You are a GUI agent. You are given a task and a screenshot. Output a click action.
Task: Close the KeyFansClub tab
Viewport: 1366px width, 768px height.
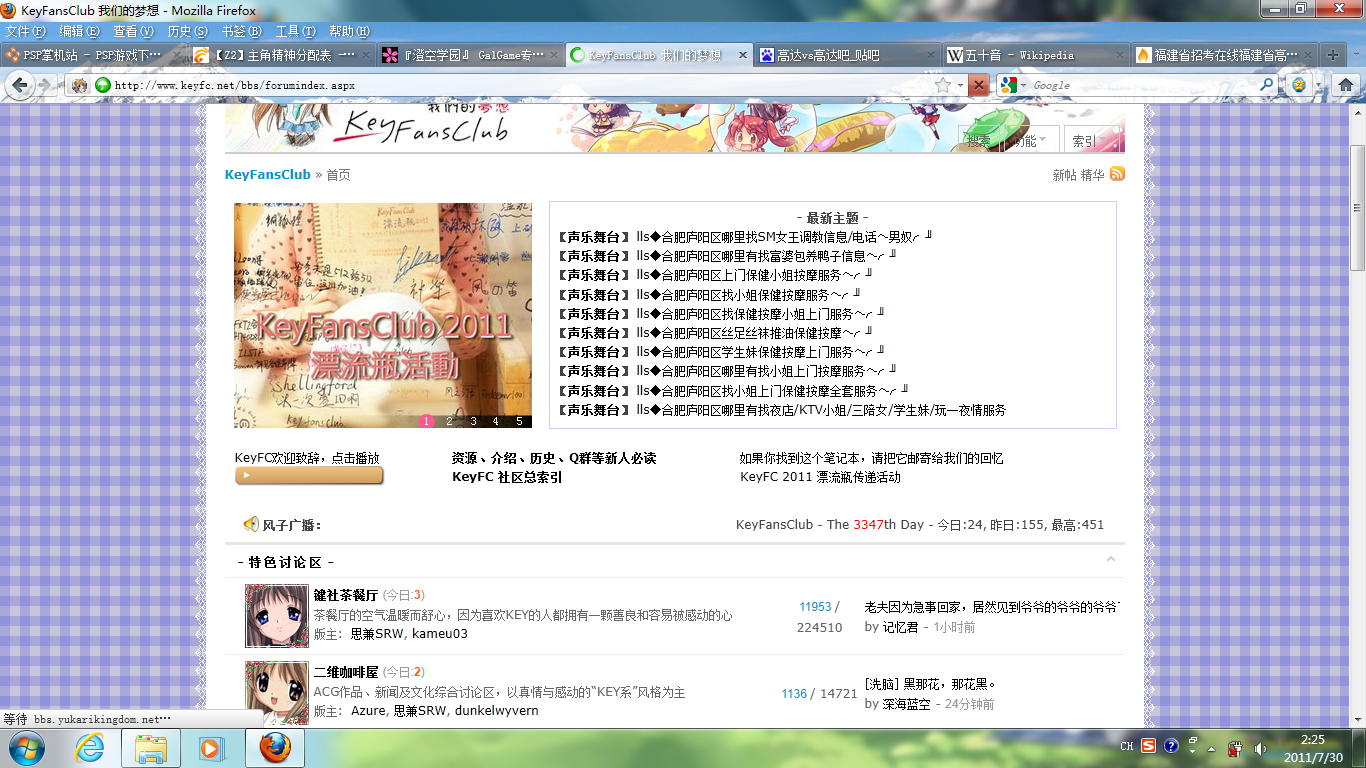pos(742,56)
